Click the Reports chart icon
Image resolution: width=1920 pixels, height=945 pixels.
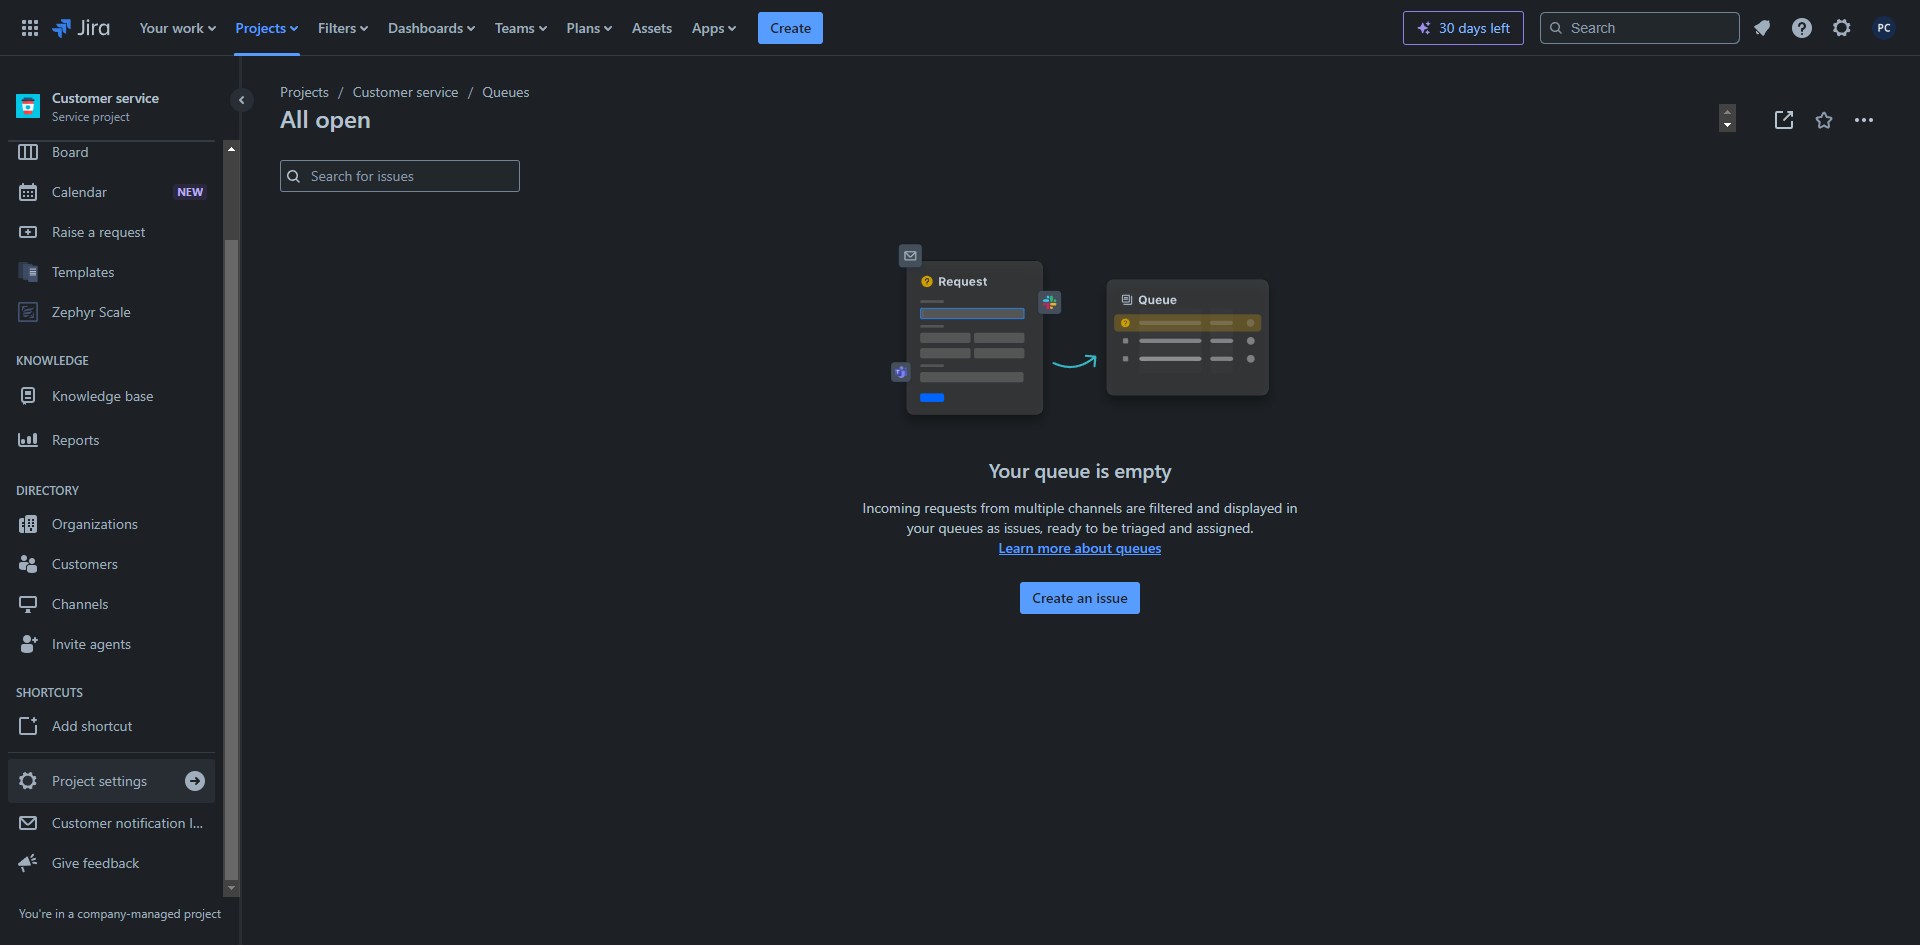click(28, 440)
